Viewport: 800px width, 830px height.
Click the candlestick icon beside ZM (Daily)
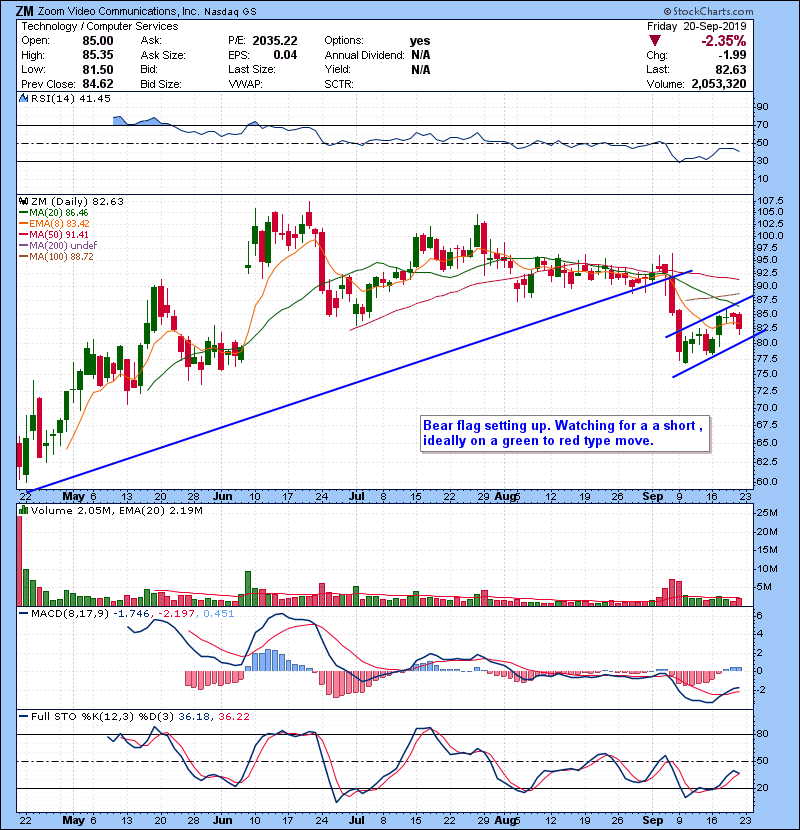(x=23, y=202)
